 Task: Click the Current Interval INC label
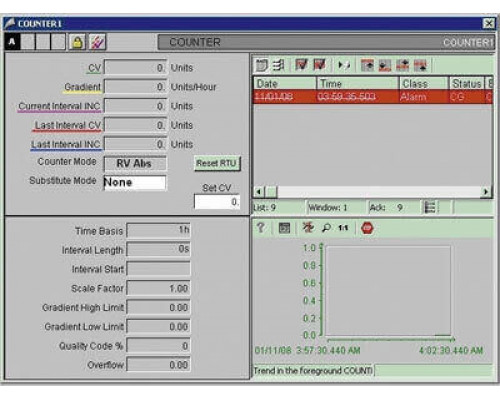[x=59, y=106]
